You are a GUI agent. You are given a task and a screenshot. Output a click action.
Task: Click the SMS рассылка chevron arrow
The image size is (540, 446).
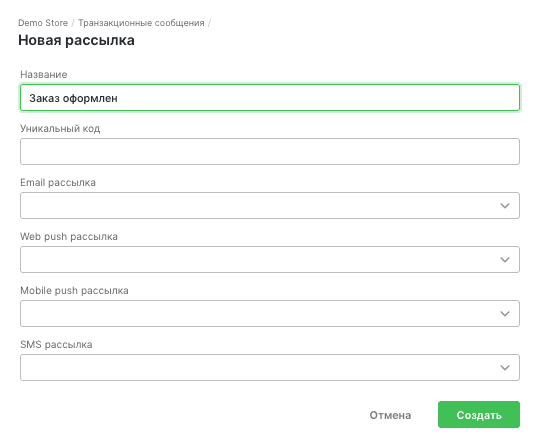coord(505,368)
